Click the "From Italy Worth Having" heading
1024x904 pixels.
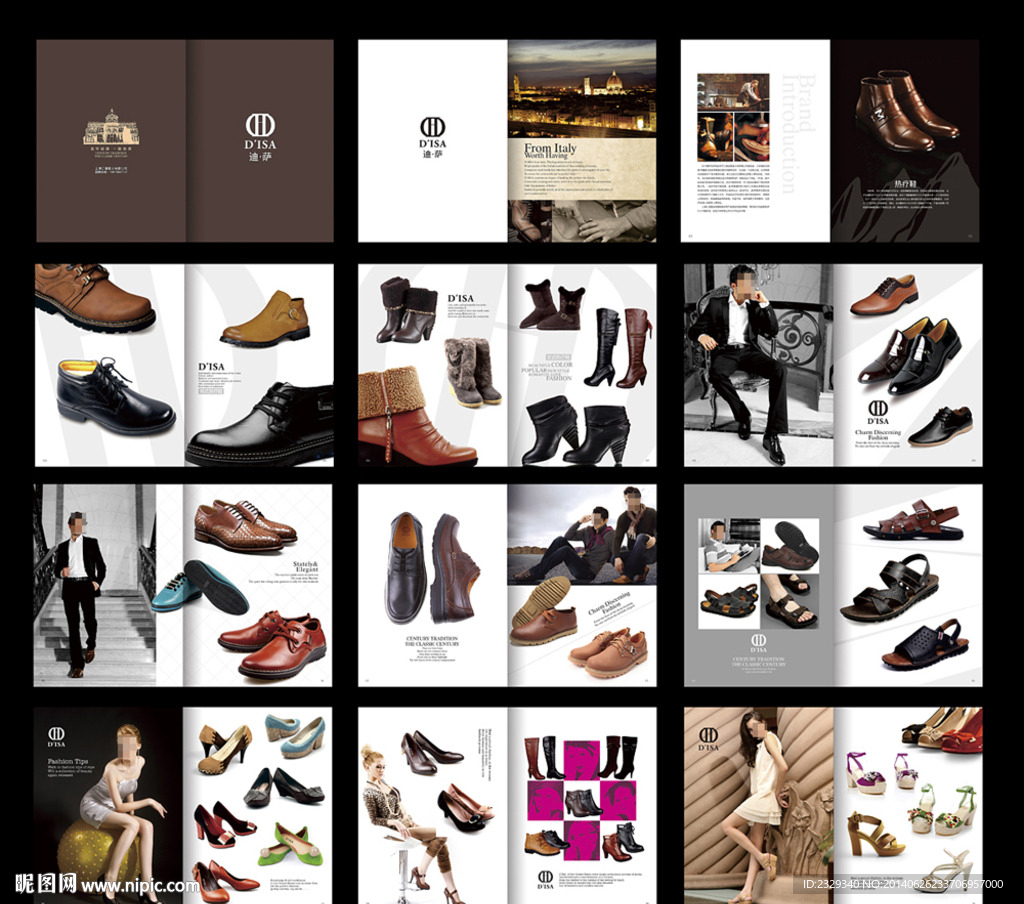550,152
